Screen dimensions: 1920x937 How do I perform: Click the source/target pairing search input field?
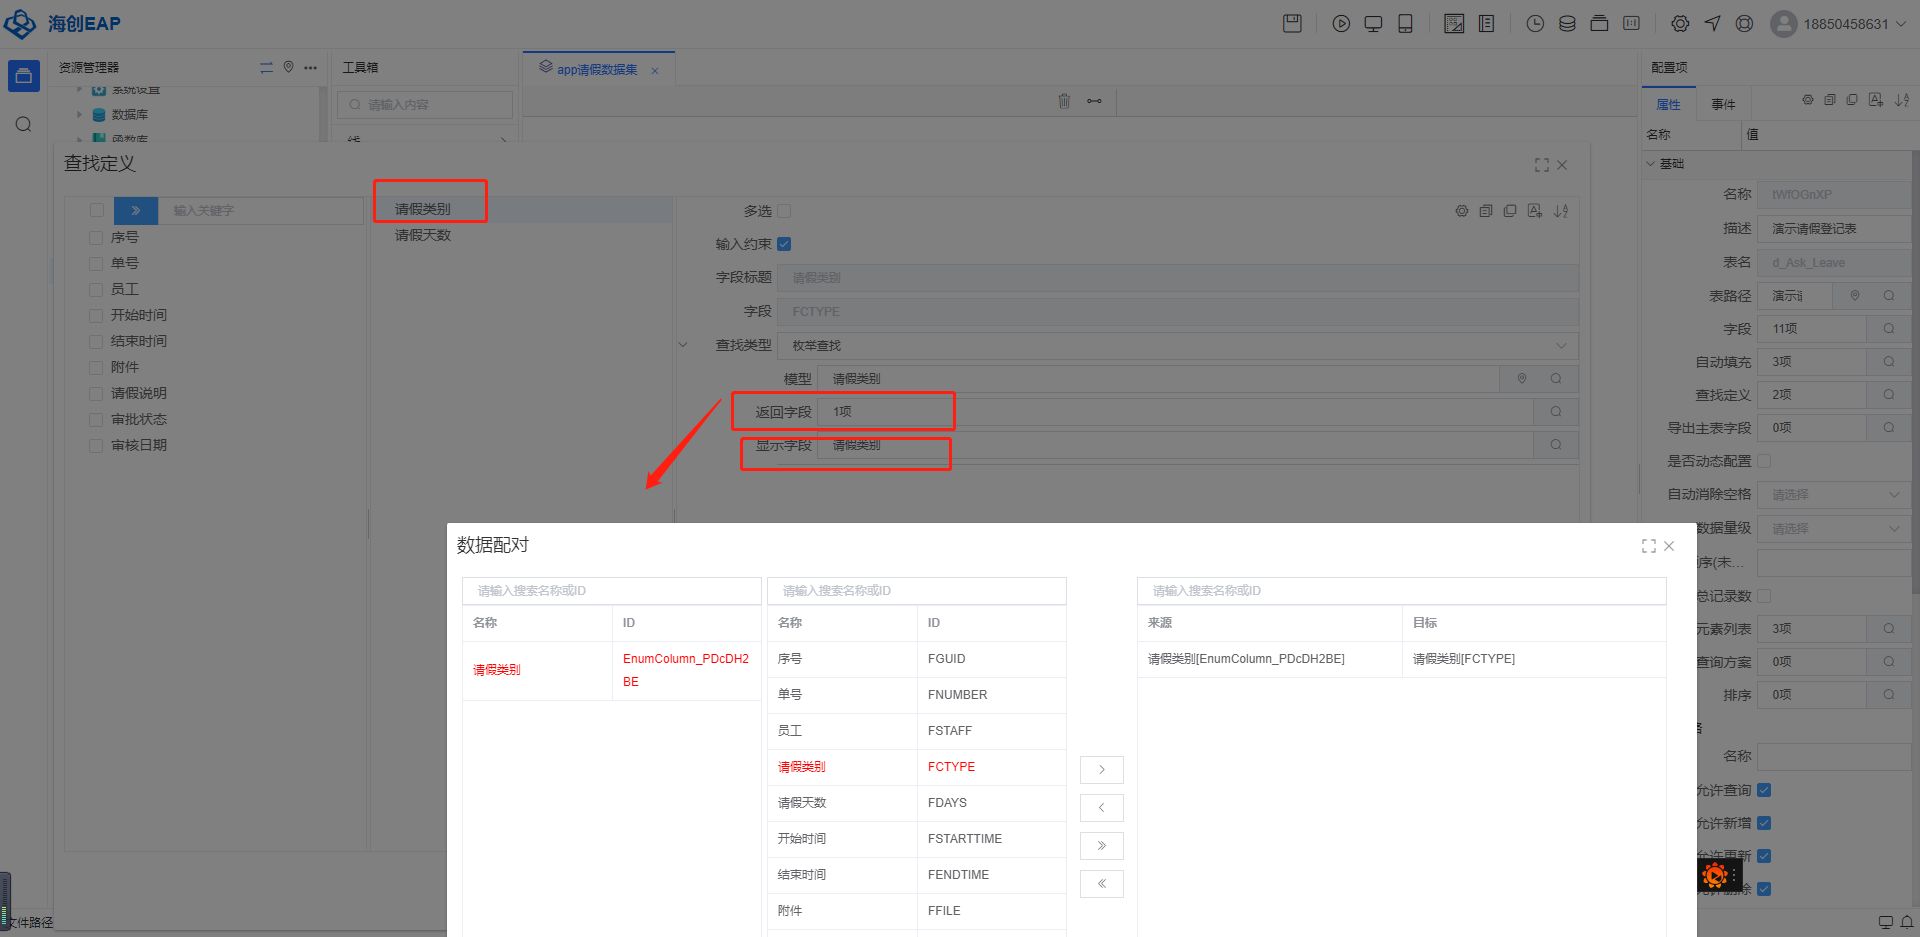(1400, 591)
